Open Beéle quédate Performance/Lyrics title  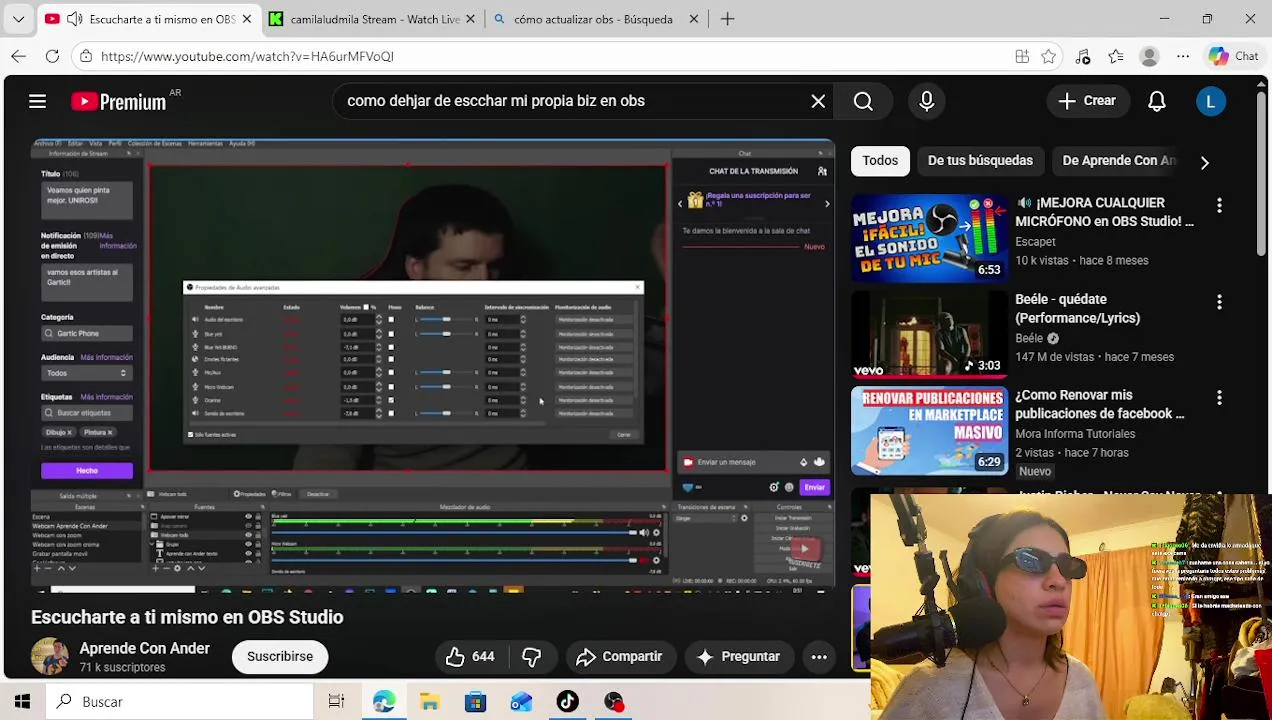tap(1077, 308)
